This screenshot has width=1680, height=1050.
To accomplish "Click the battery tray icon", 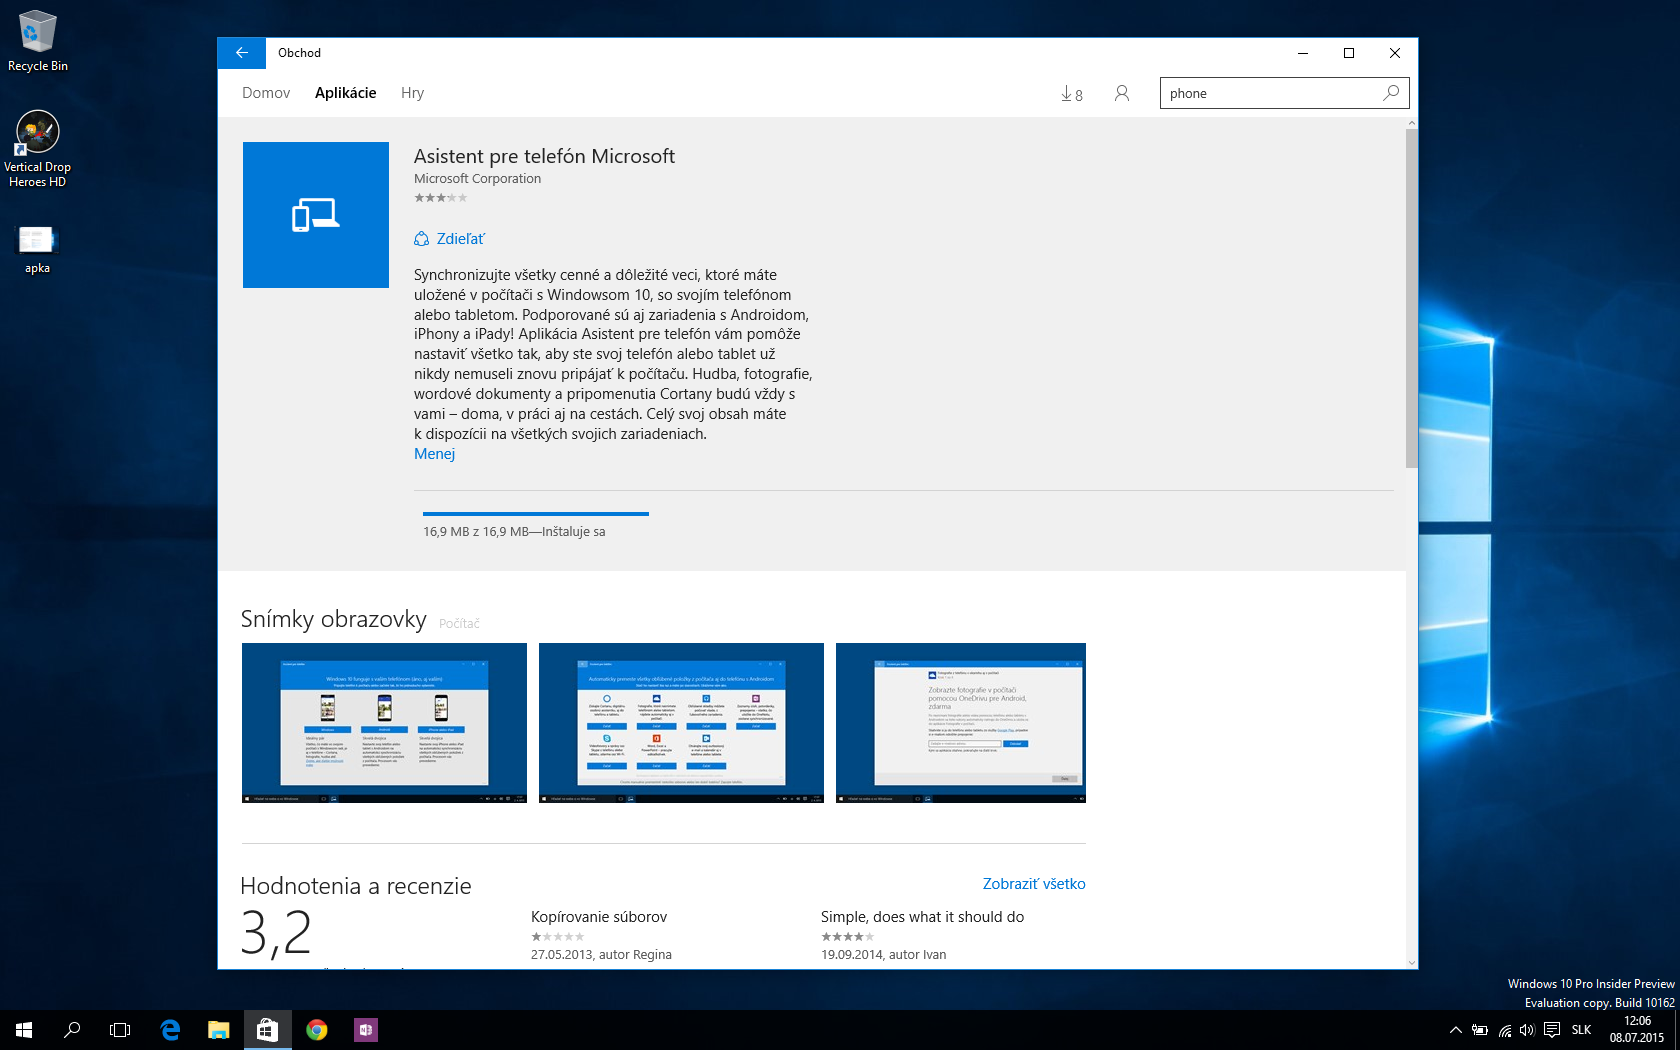I will (1480, 1030).
